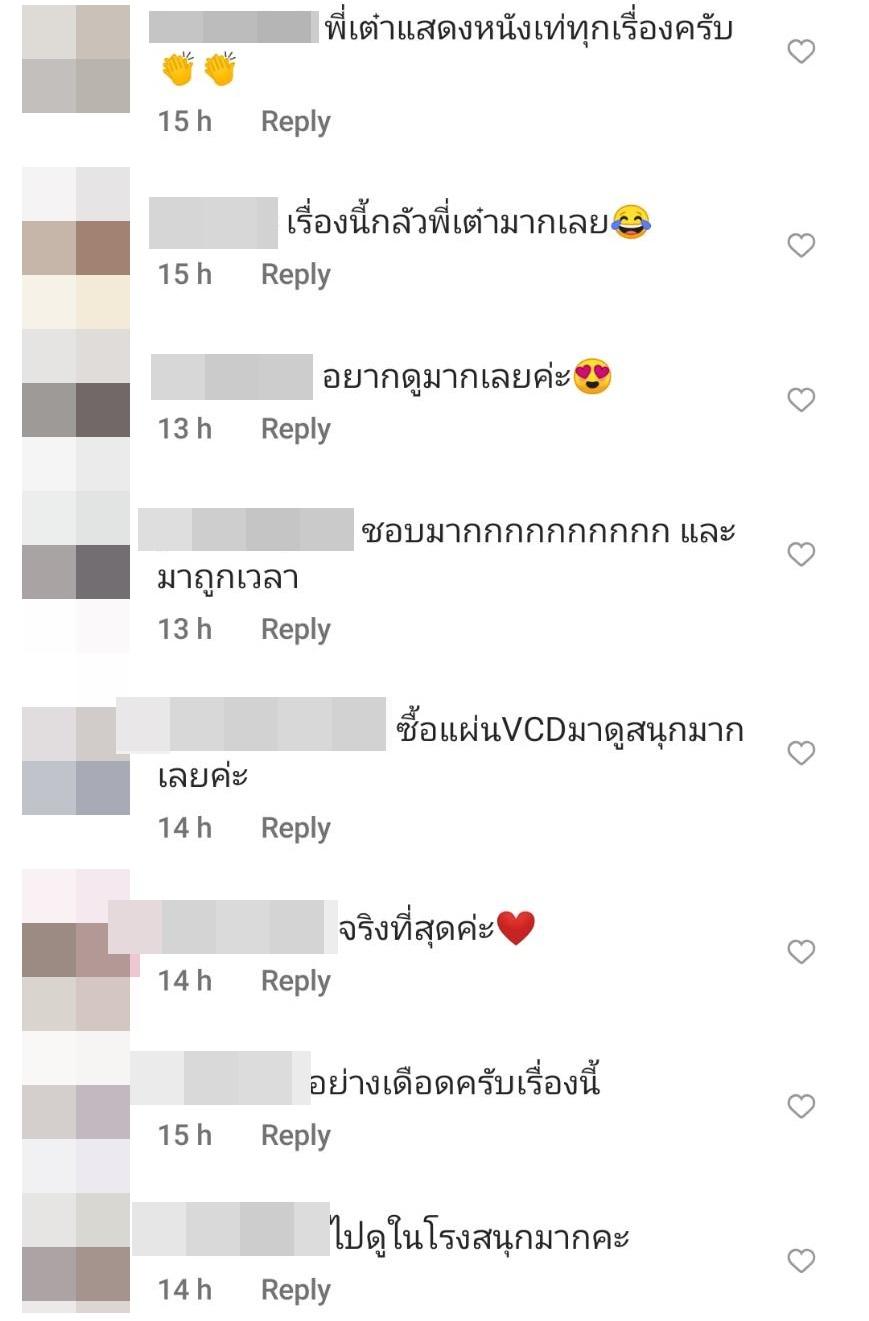Open blurred username before 'ชอบมากกกก'
Screen dimensions: 869x1321
(x=246, y=530)
